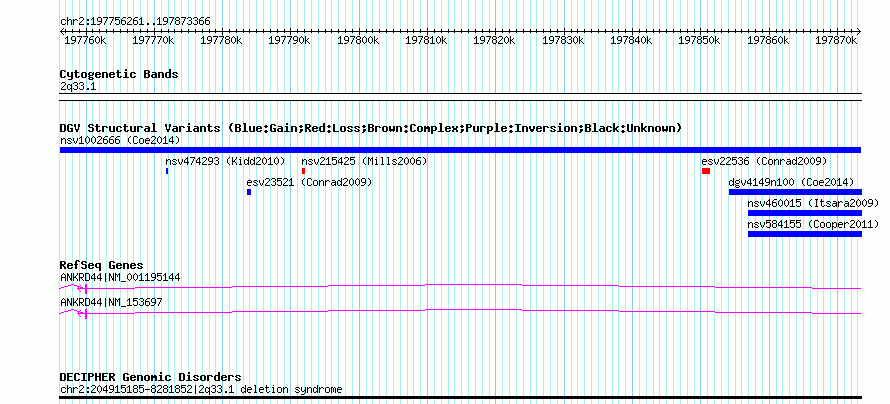Click the 197780k ruler position
This screenshot has width=890, height=404.
click(x=221, y=40)
